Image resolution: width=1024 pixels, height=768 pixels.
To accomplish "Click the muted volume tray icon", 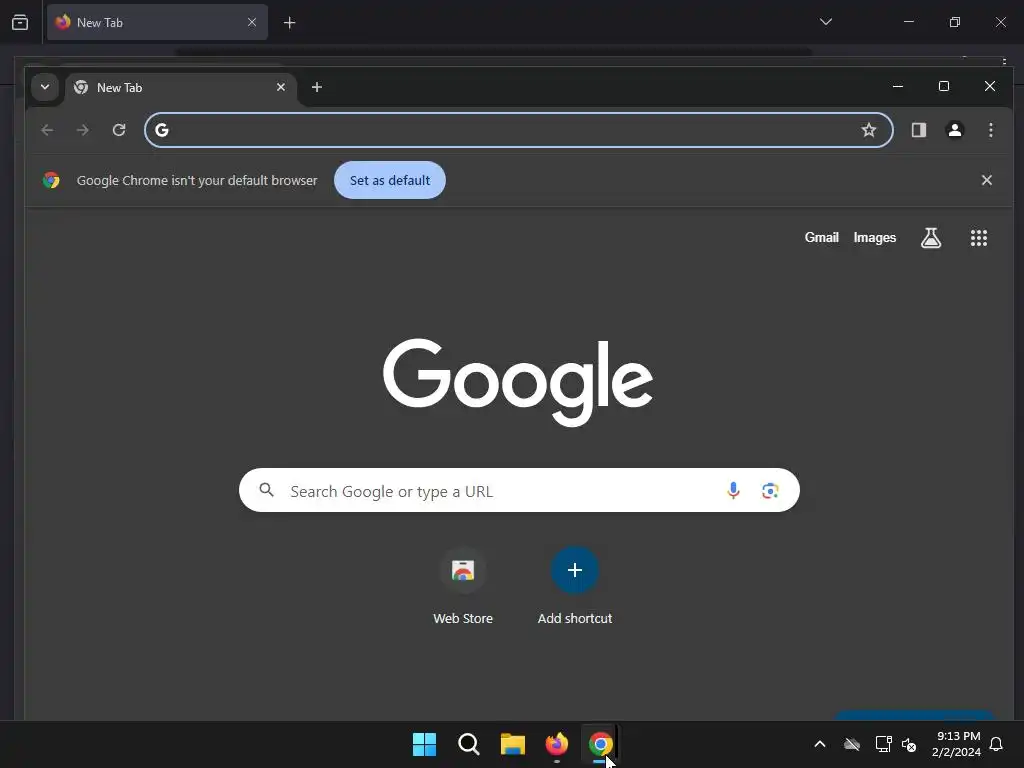I will coord(908,744).
